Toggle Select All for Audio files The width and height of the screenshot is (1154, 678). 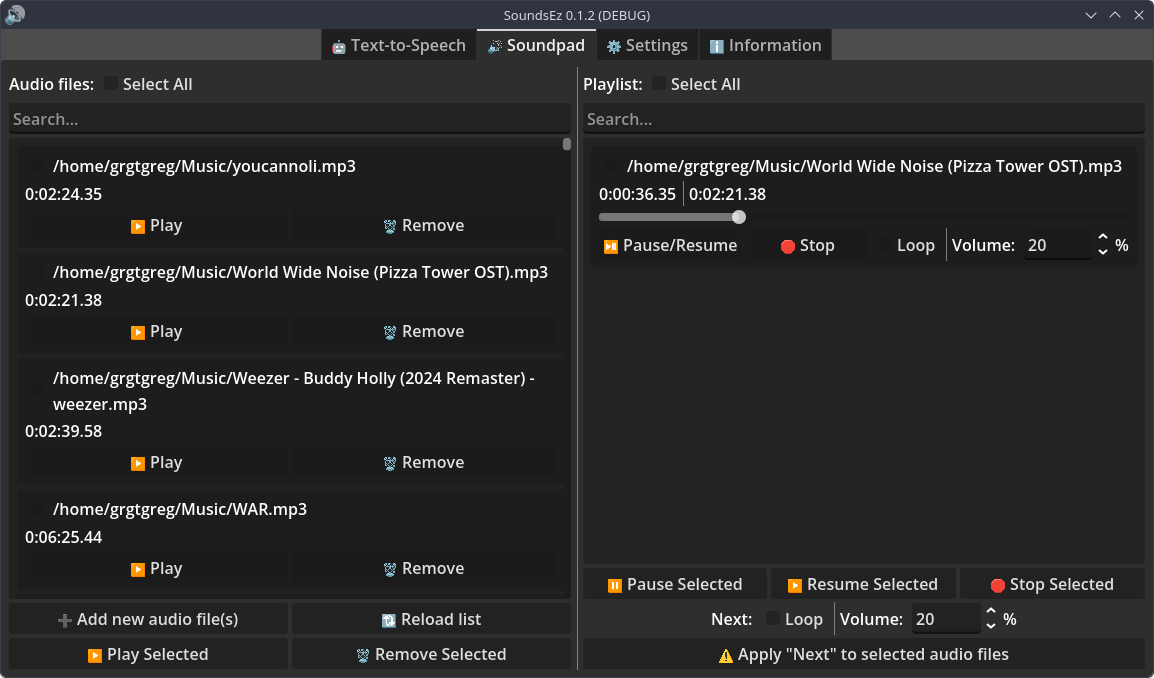pos(111,84)
